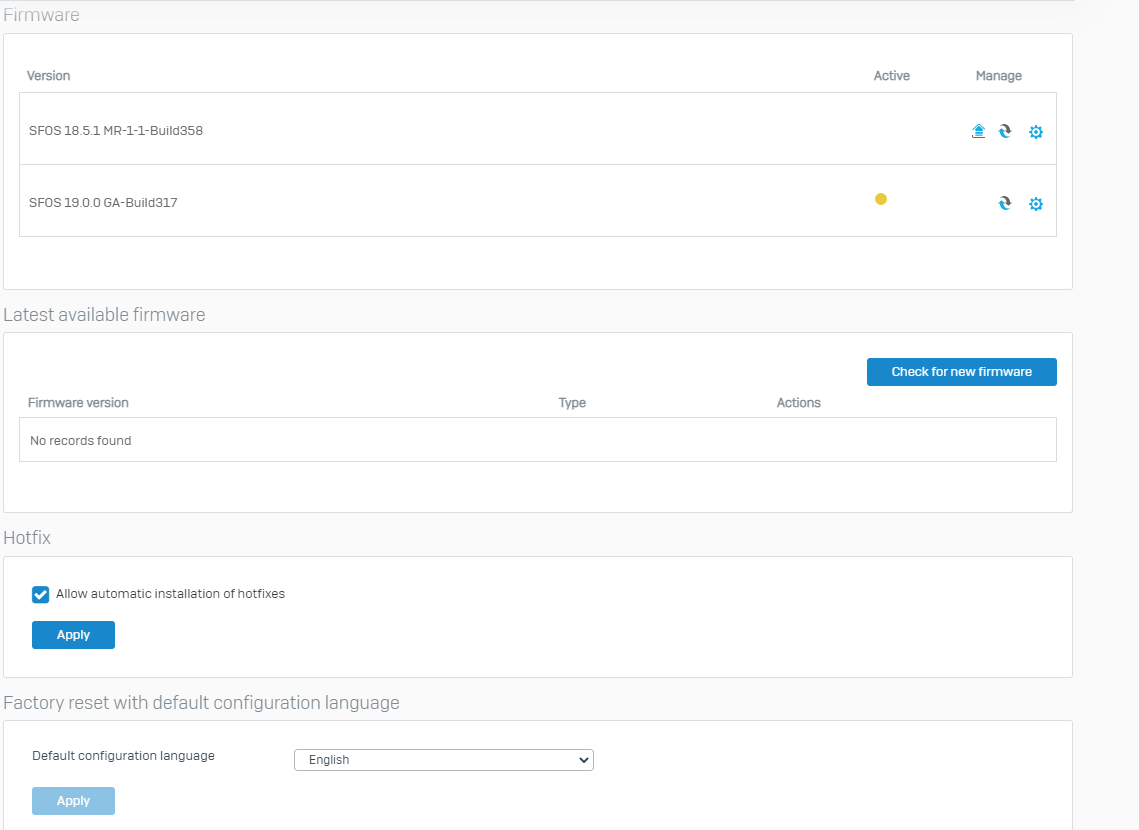Click upload firmware icon for SFOS 18.5.1
Image resolution: width=1139 pixels, height=830 pixels.
pos(978,131)
